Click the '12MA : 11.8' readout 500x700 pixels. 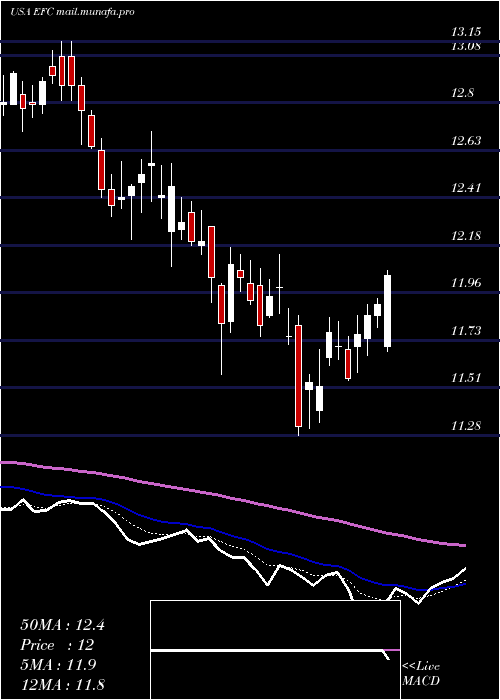(x=62, y=684)
